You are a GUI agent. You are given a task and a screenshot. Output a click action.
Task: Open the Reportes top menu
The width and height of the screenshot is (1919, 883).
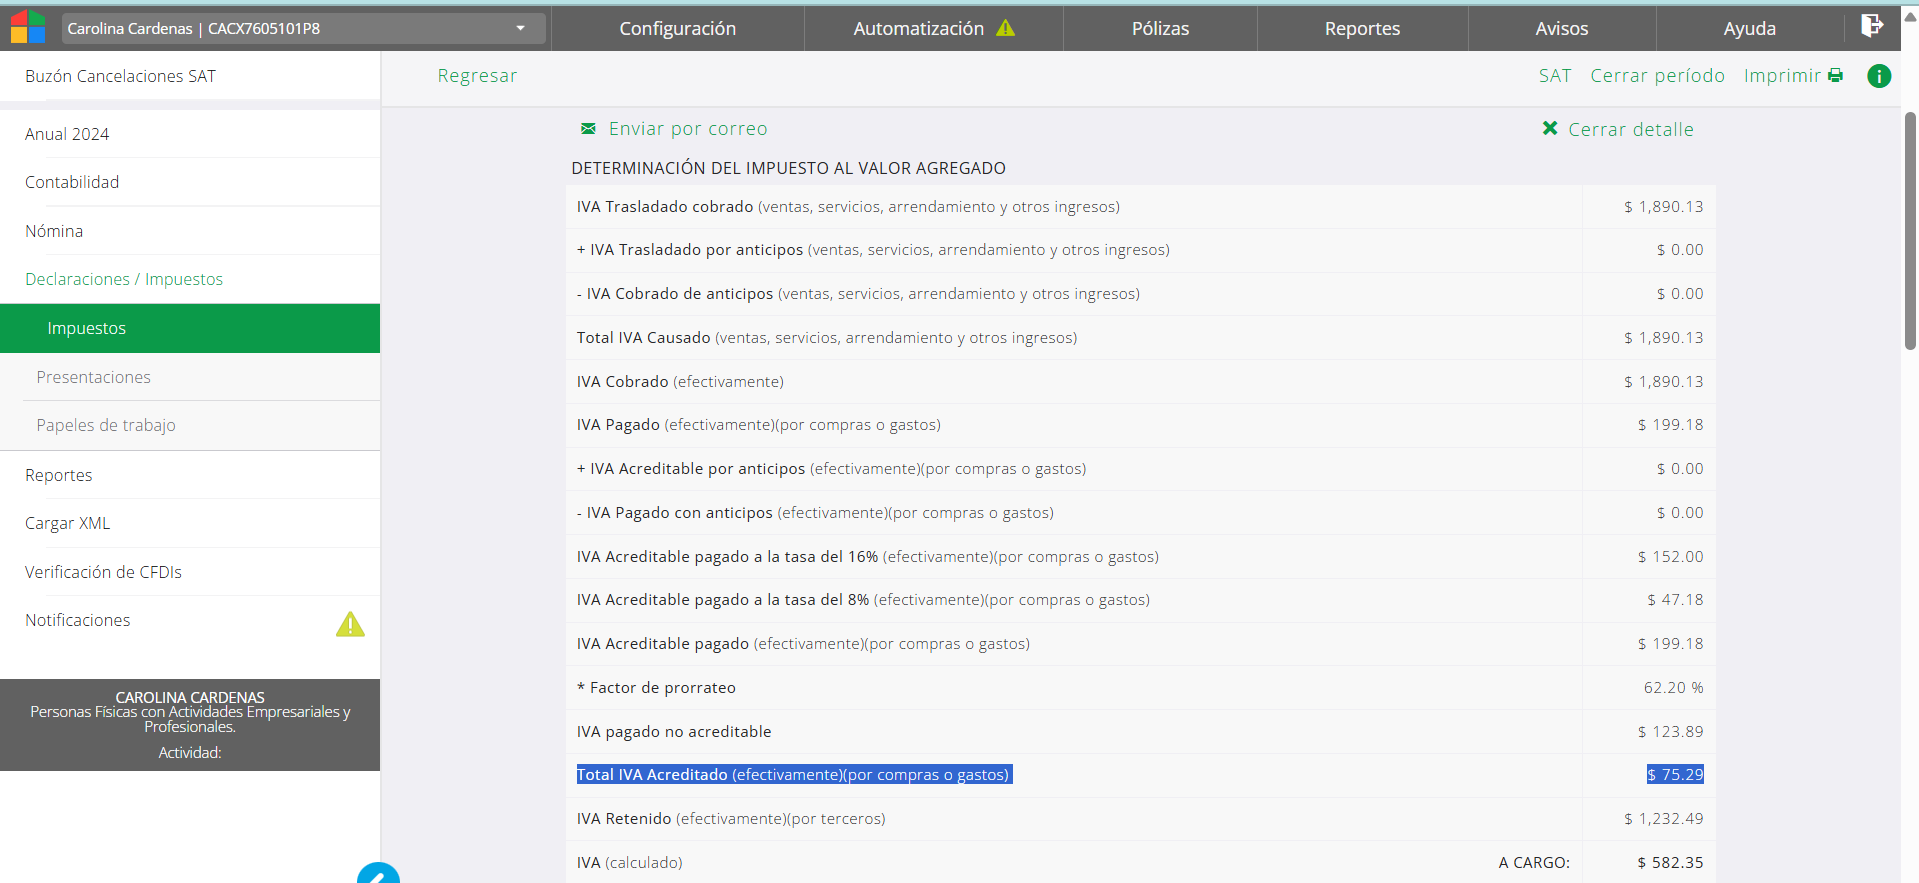coord(1362,29)
